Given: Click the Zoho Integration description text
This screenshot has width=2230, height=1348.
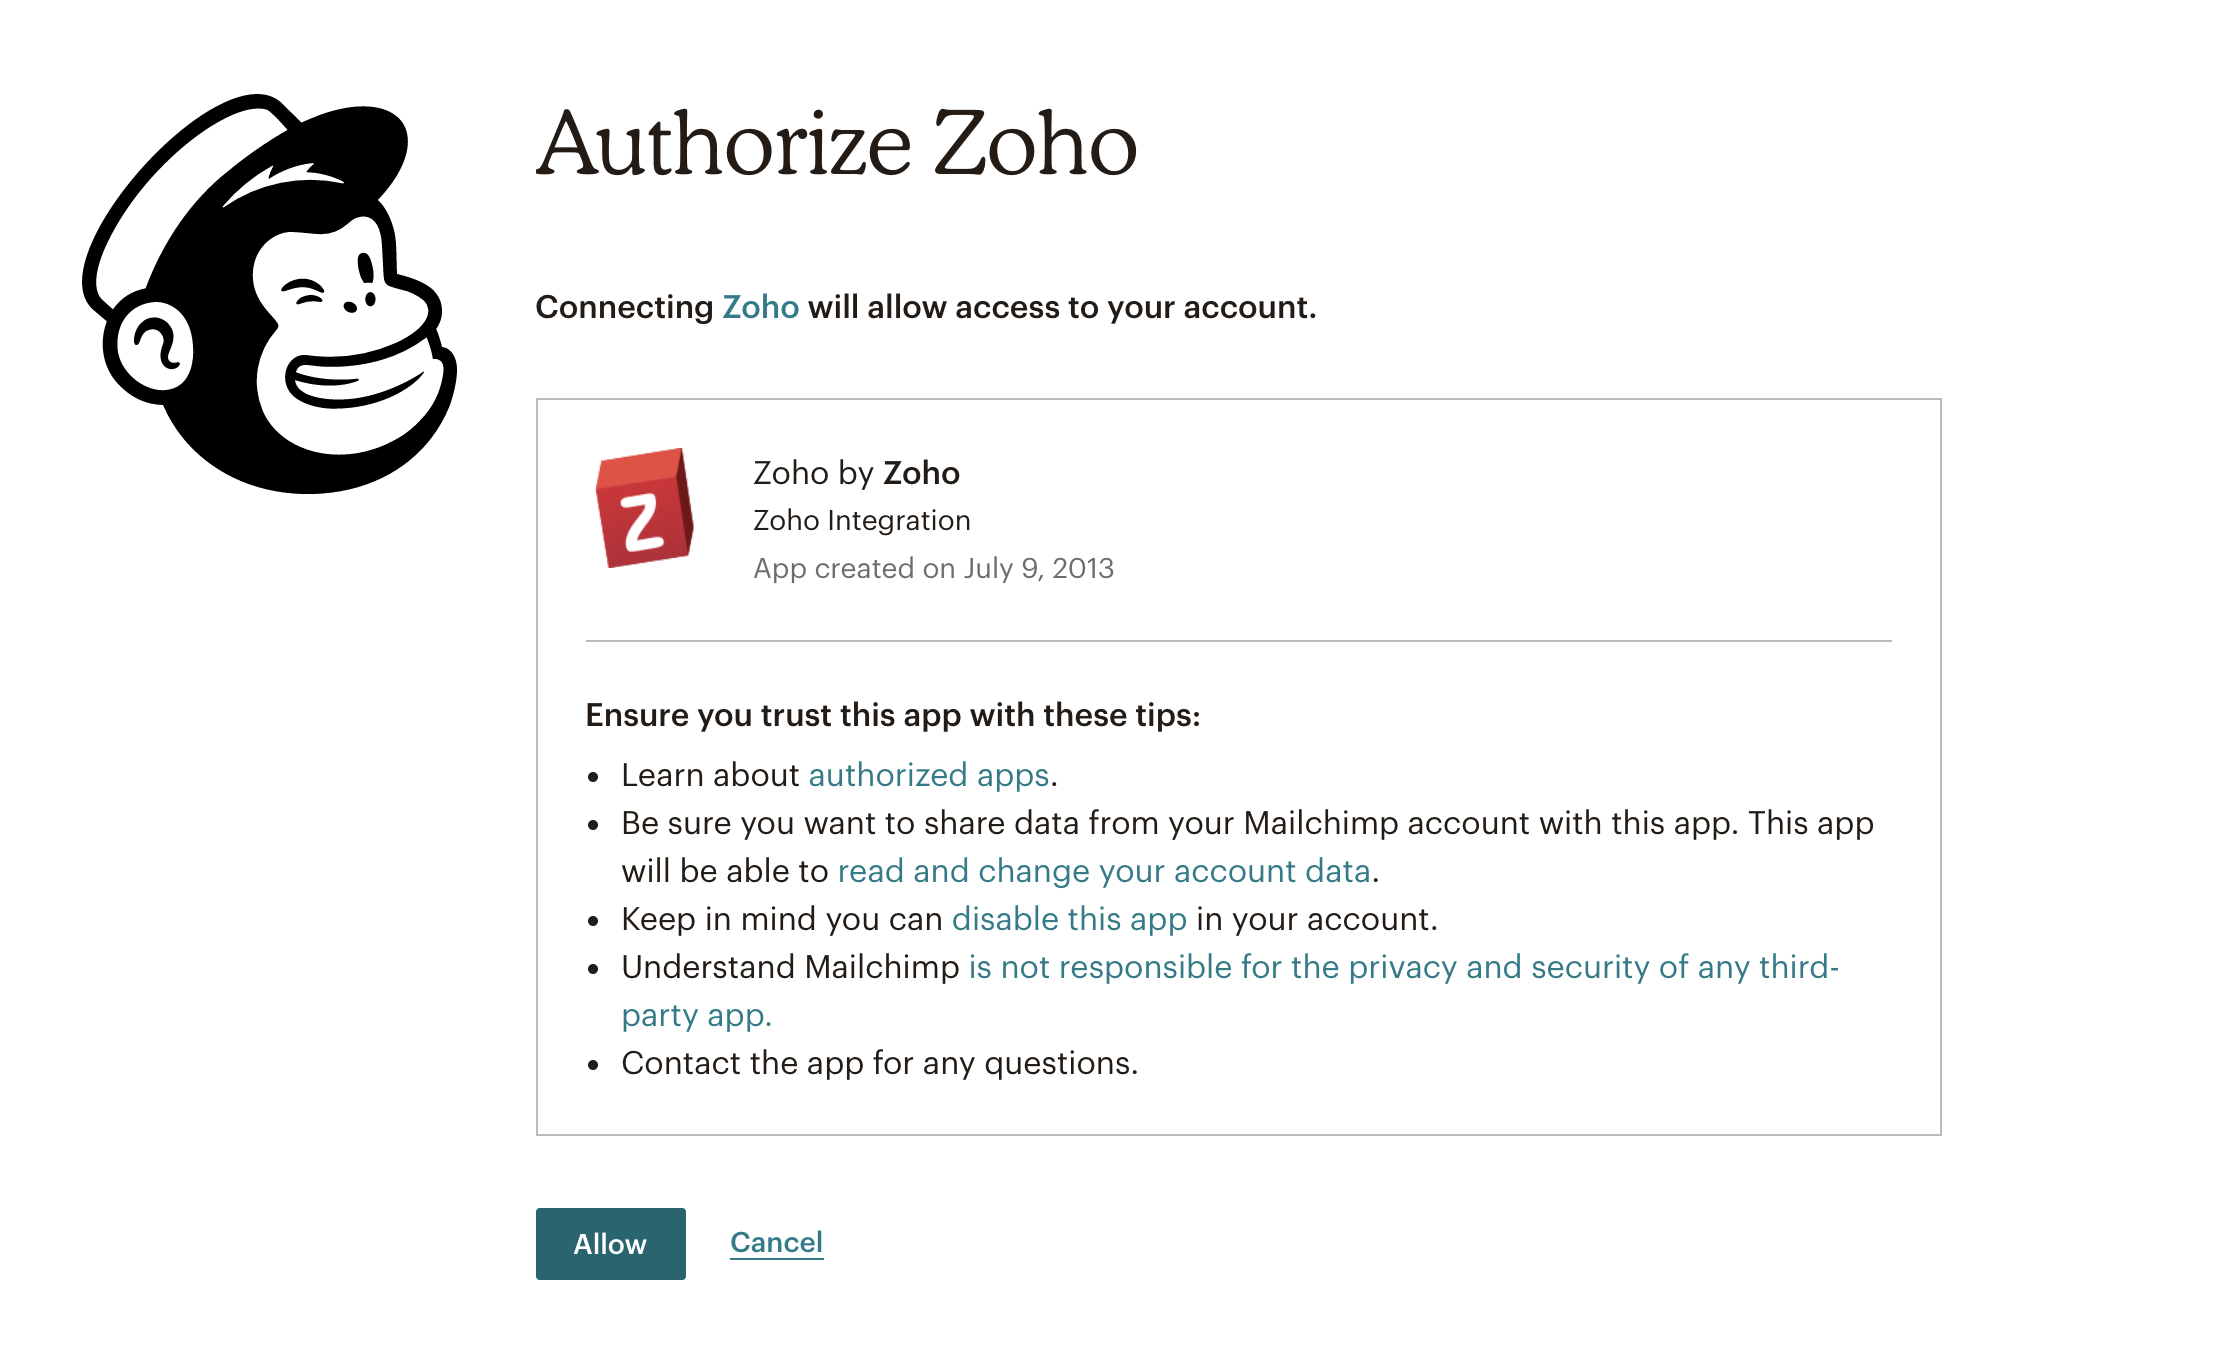Looking at the screenshot, I should coord(861,521).
